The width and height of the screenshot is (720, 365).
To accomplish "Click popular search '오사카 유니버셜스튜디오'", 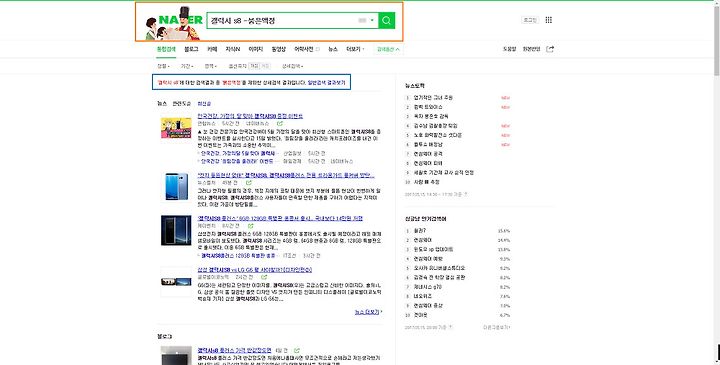I will coord(439,268).
